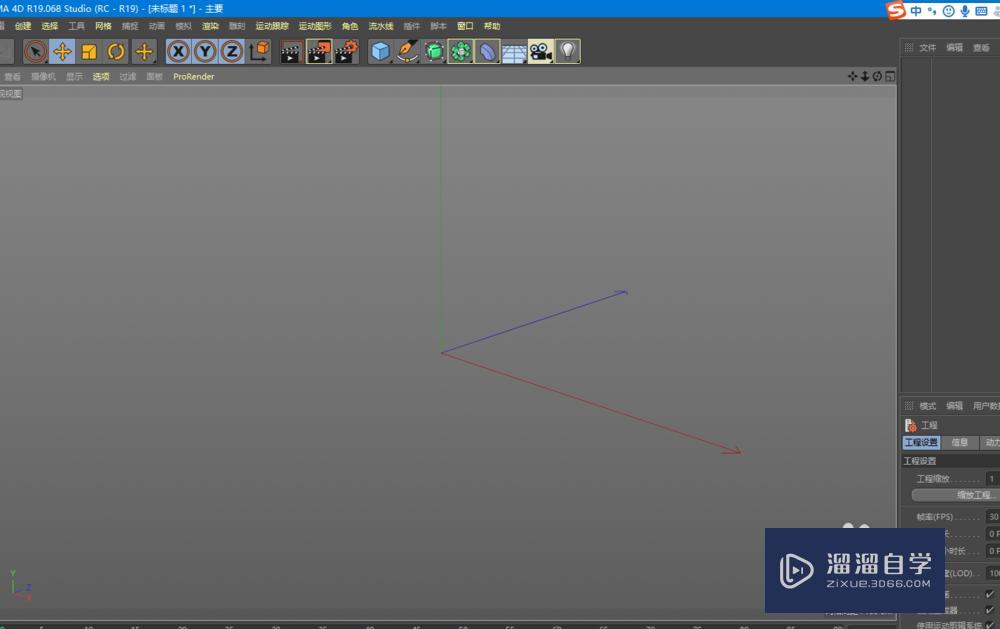Screen dimensions: 1000x629
Task: Switch to 工程设置 tab
Action: pyautogui.click(x=922, y=442)
